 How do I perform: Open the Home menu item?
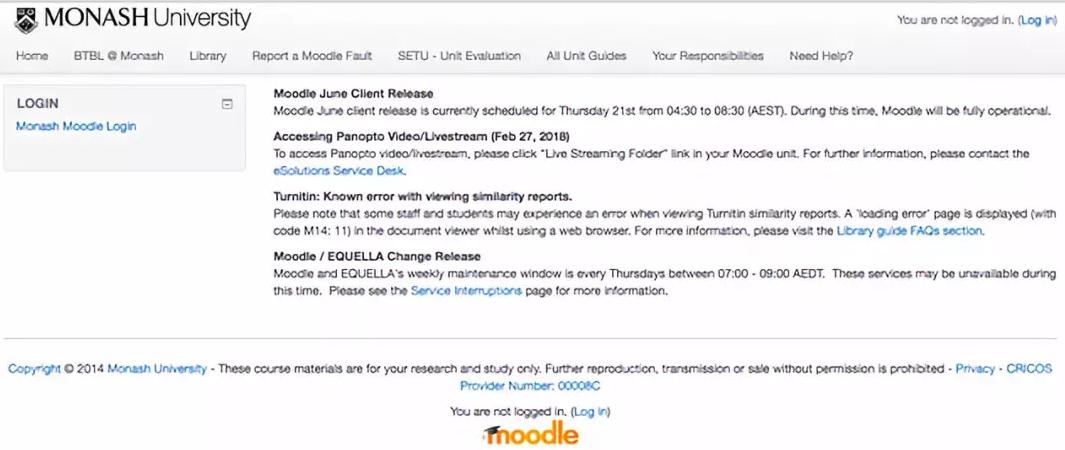[32, 56]
